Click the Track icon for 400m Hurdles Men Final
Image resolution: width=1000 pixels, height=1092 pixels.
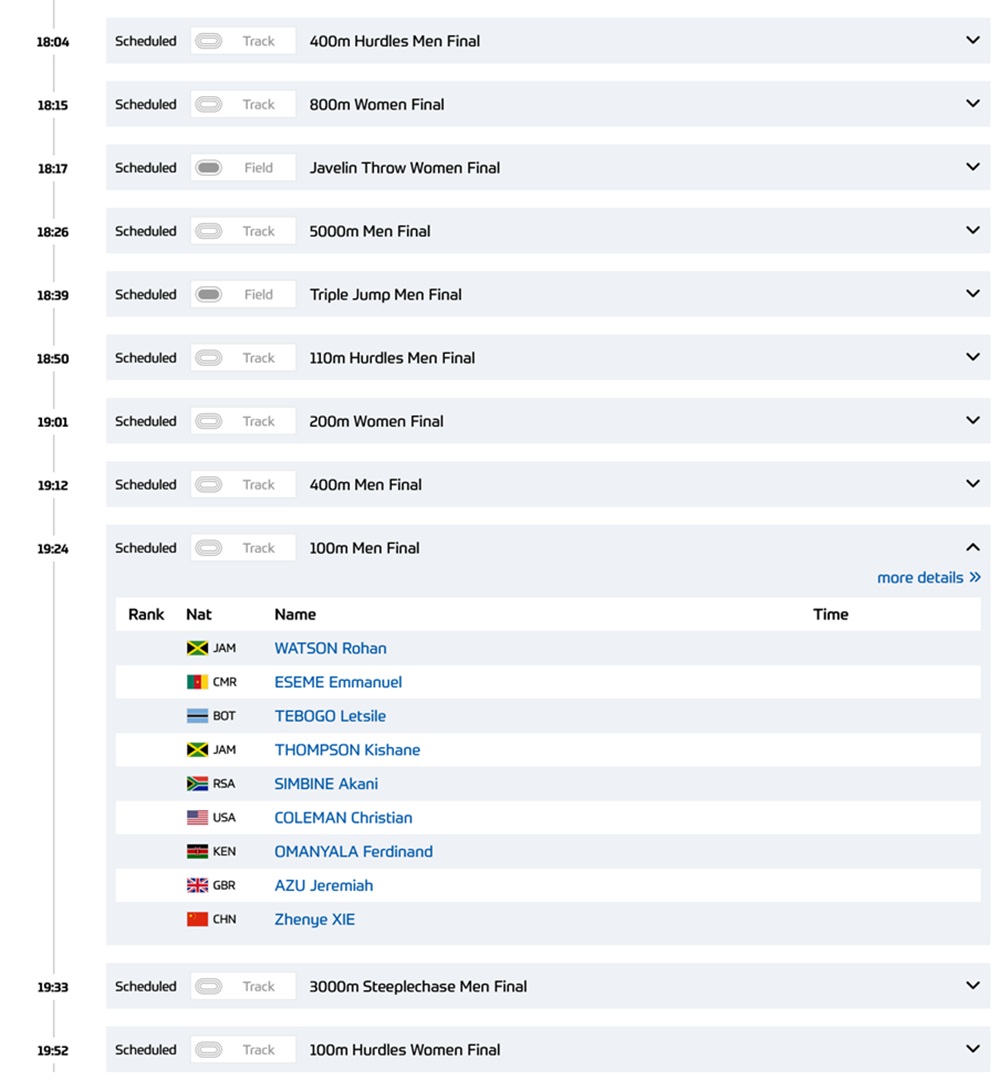208,41
